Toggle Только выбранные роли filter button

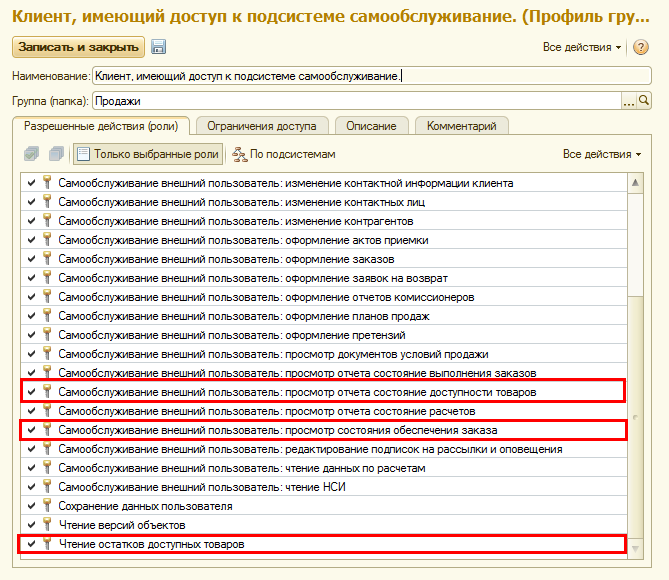click(148, 154)
